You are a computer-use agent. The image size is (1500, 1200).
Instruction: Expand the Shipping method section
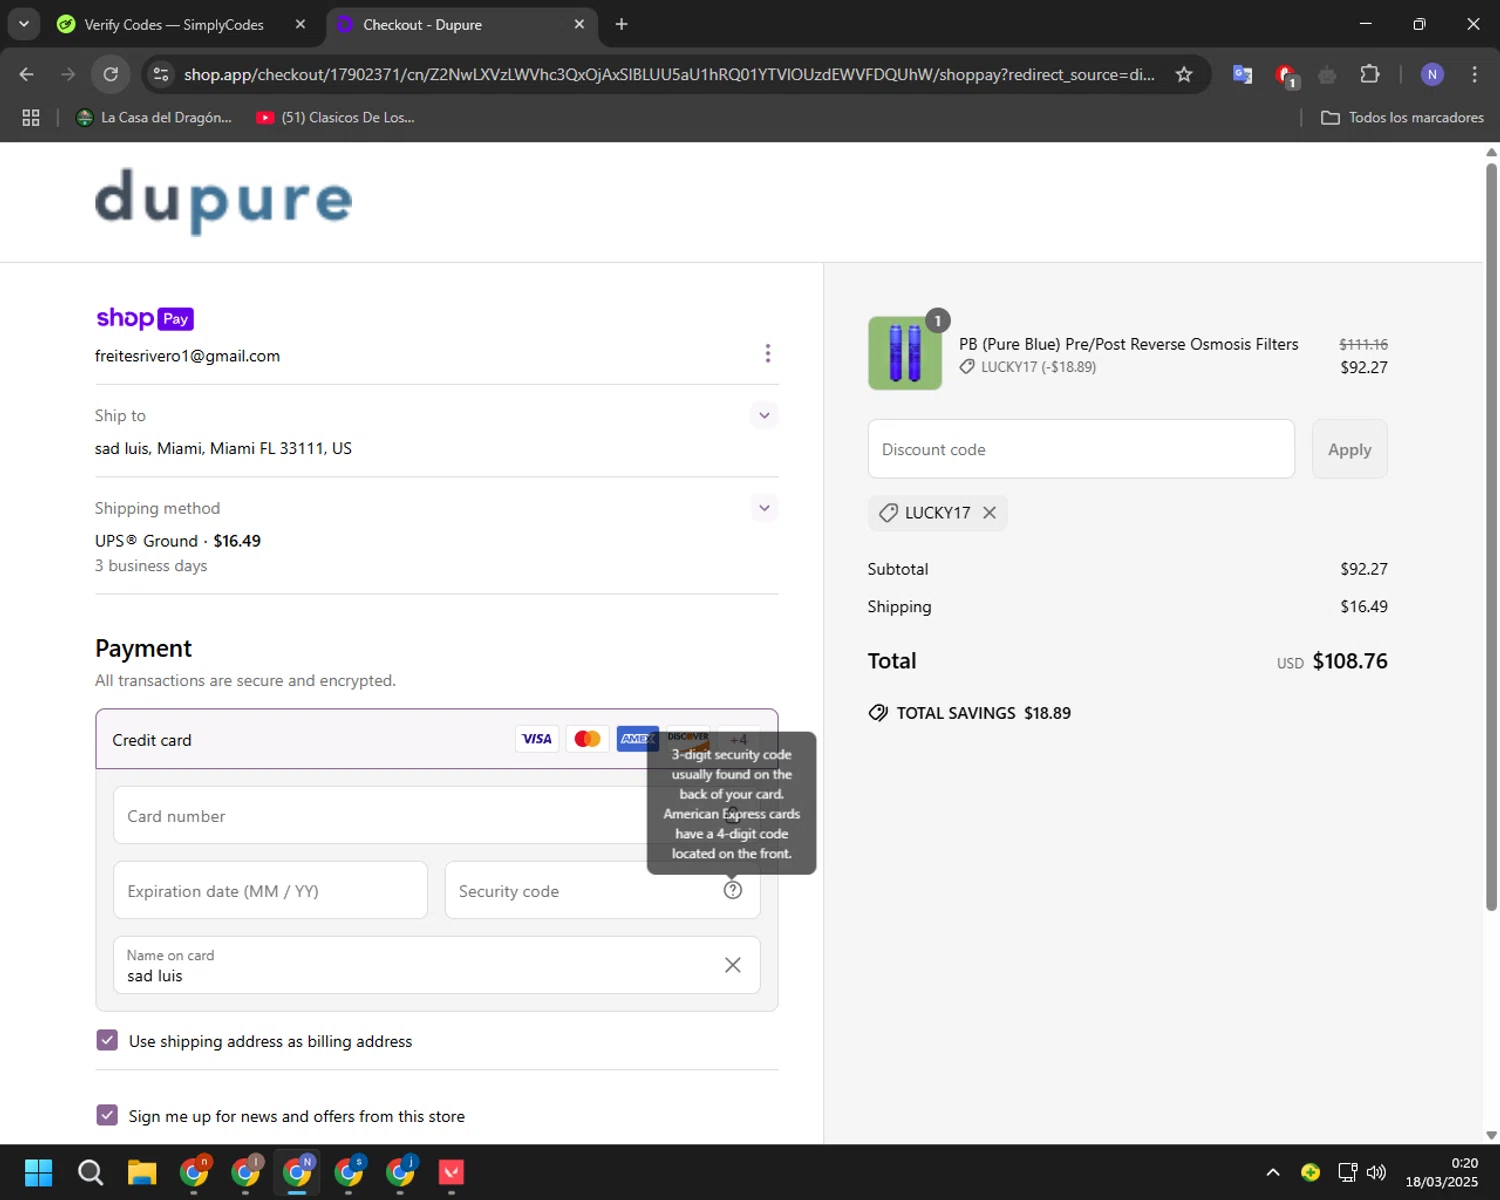click(764, 508)
